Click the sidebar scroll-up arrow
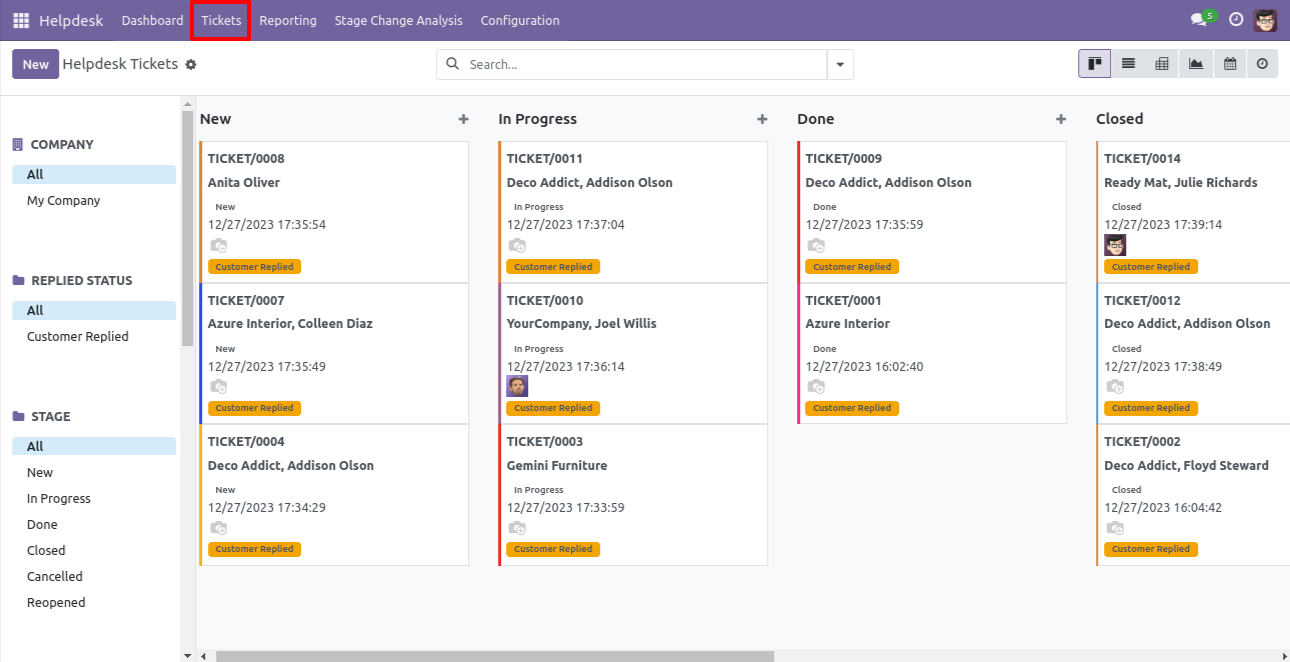 pos(187,103)
